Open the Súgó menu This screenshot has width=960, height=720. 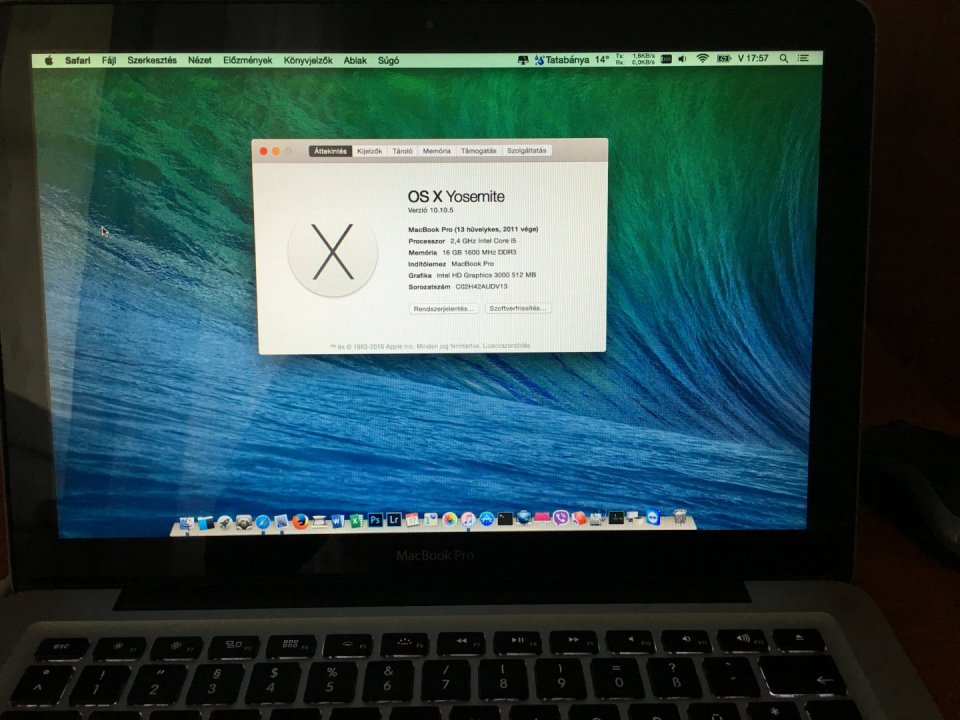pyautogui.click(x=388, y=60)
